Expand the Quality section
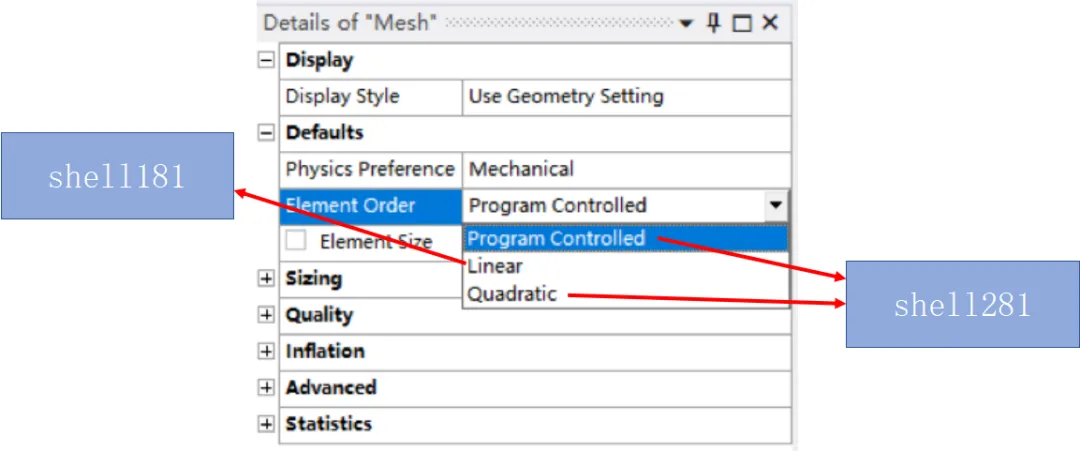Image resolution: width=1080 pixels, height=451 pixels. click(265, 315)
